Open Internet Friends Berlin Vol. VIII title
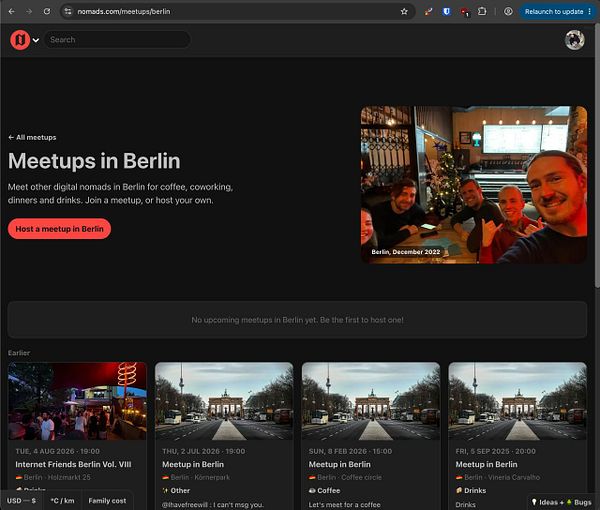 [x=73, y=464]
